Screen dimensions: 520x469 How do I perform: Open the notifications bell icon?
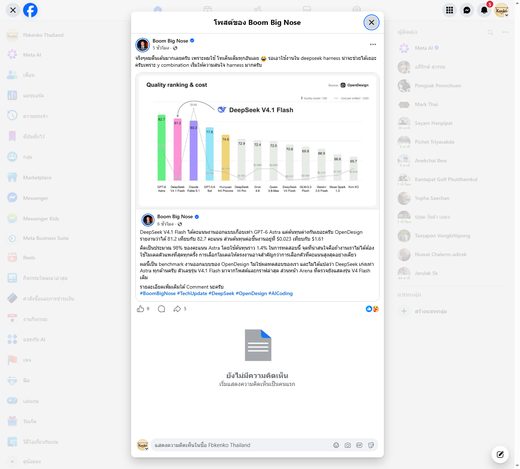(x=484, y=10)
